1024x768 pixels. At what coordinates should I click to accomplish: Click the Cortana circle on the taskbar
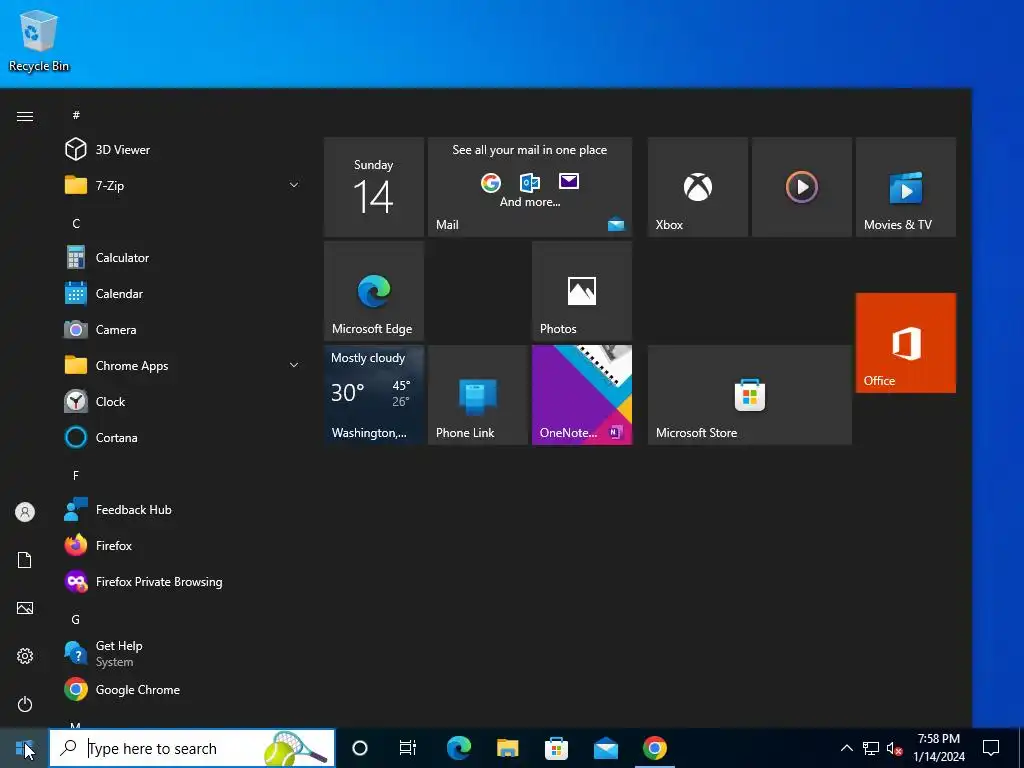point(360,748)
